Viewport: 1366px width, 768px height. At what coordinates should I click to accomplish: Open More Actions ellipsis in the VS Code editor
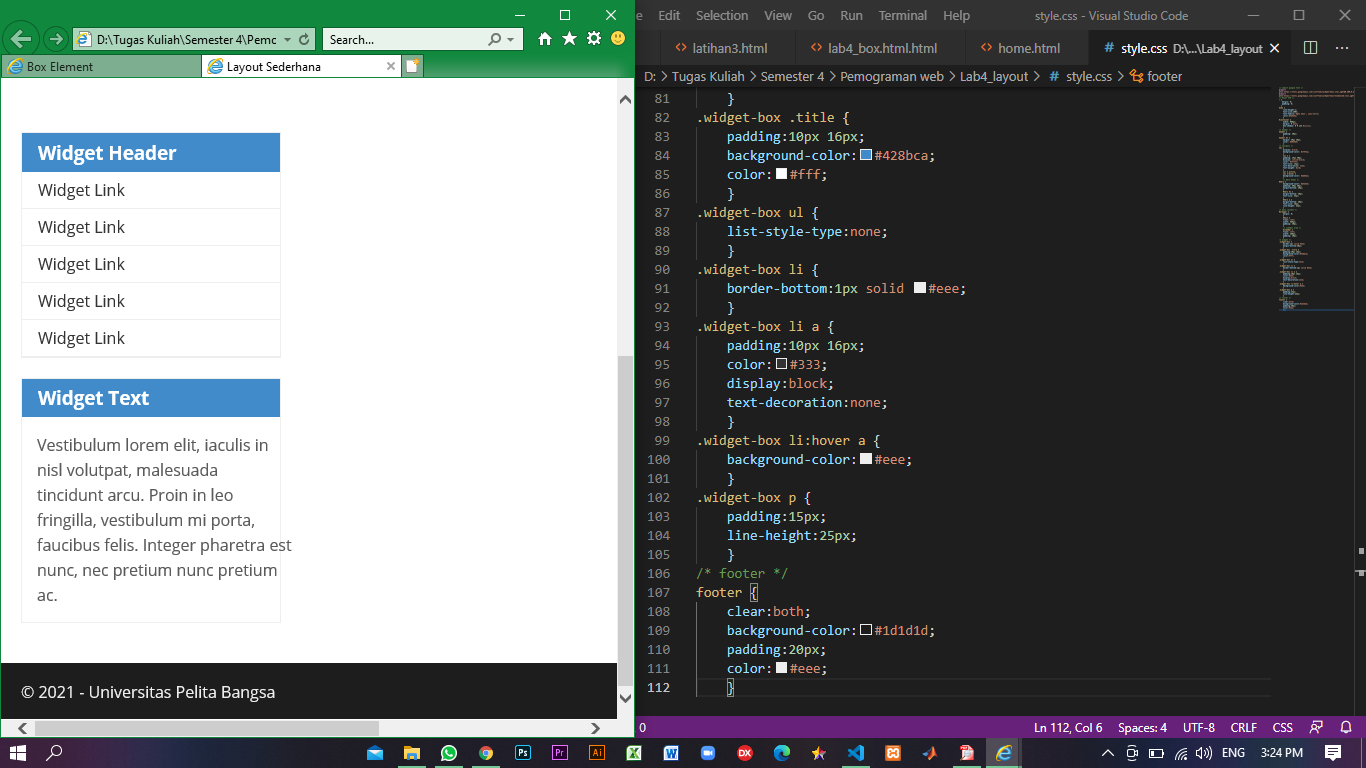point(1342,47)
